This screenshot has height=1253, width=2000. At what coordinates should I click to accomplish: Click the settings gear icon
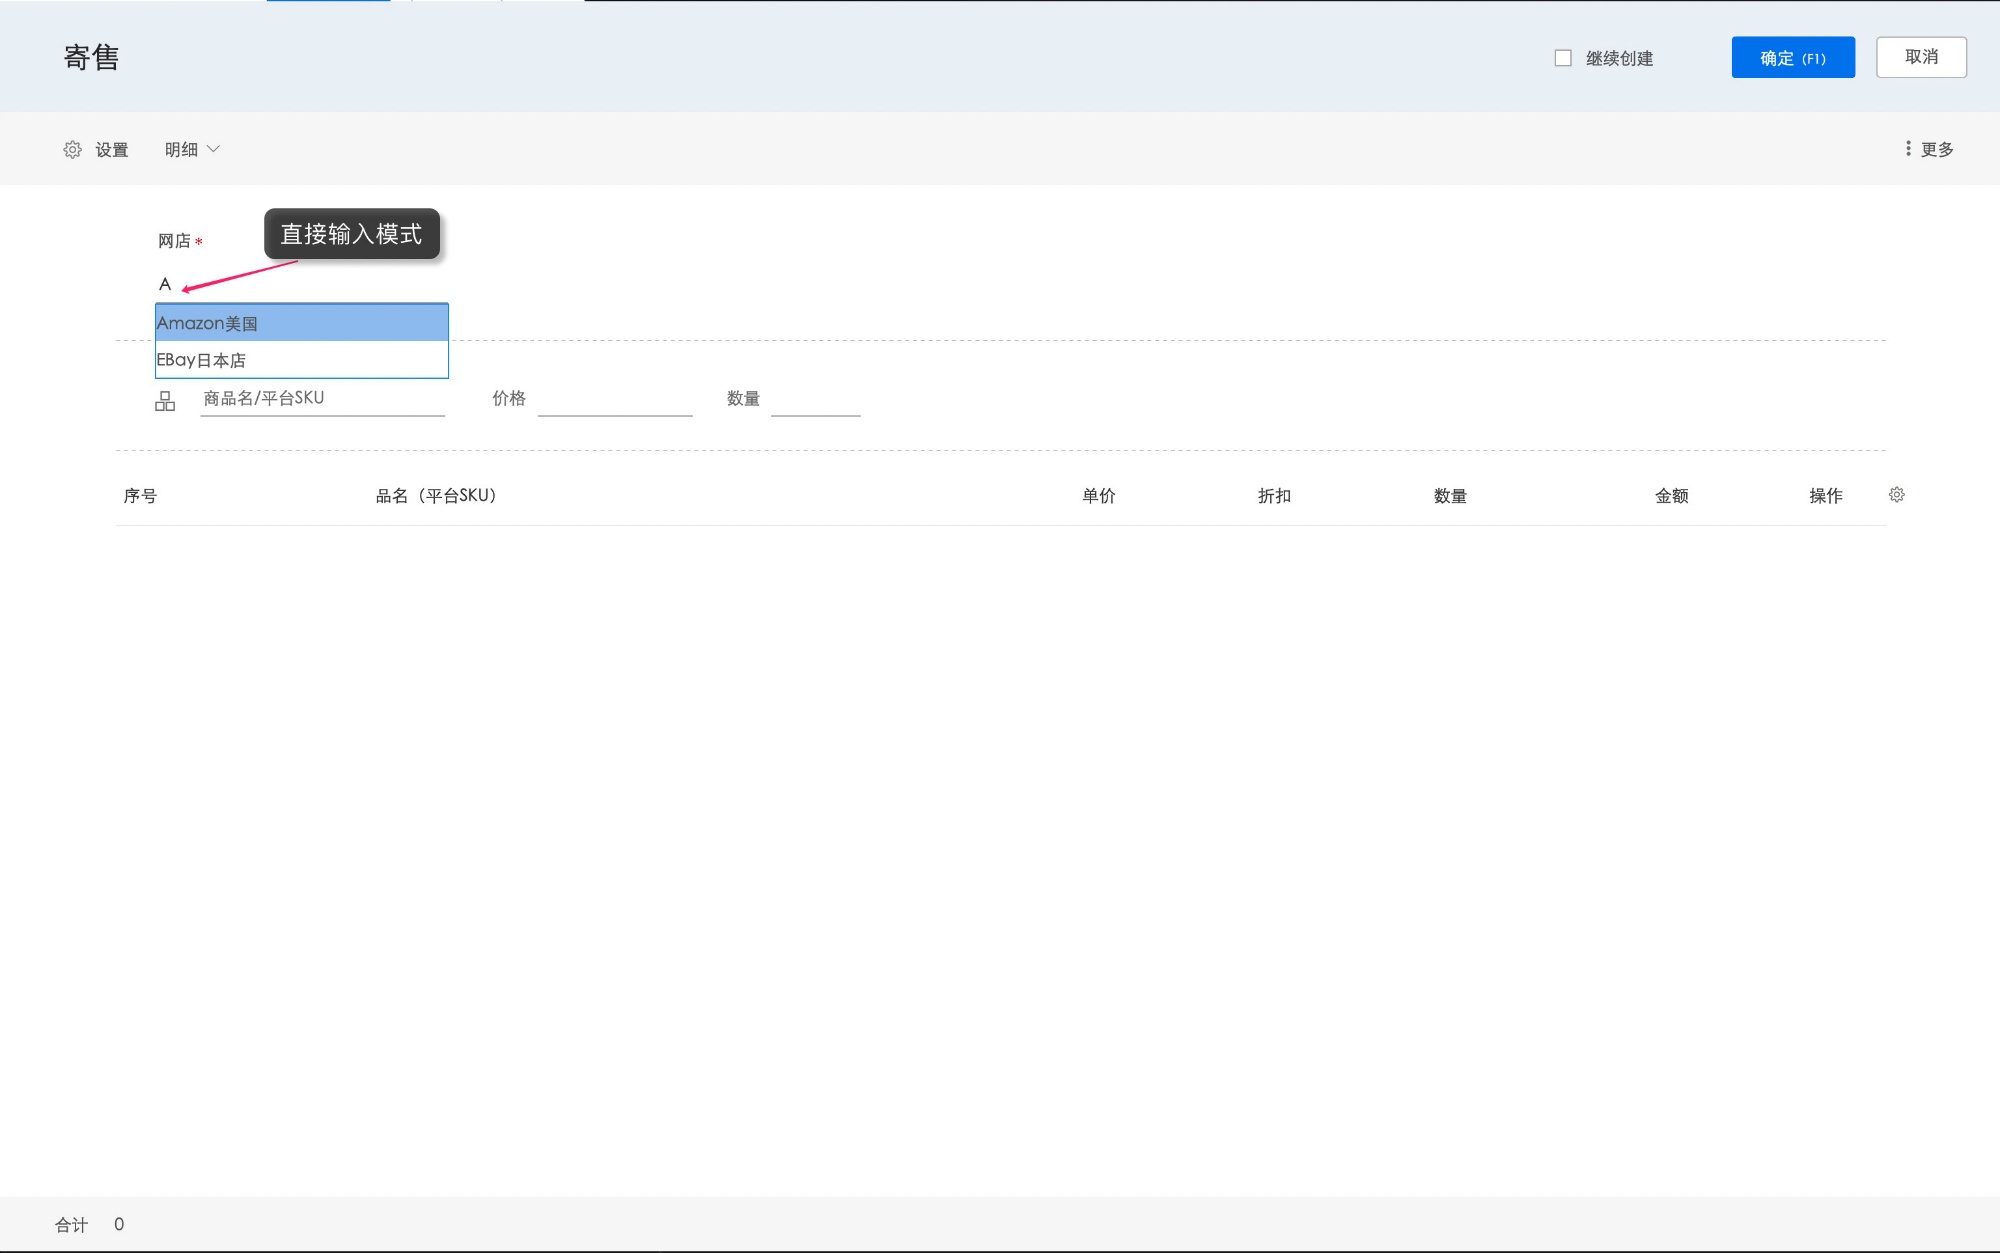[x=72, y=150]
